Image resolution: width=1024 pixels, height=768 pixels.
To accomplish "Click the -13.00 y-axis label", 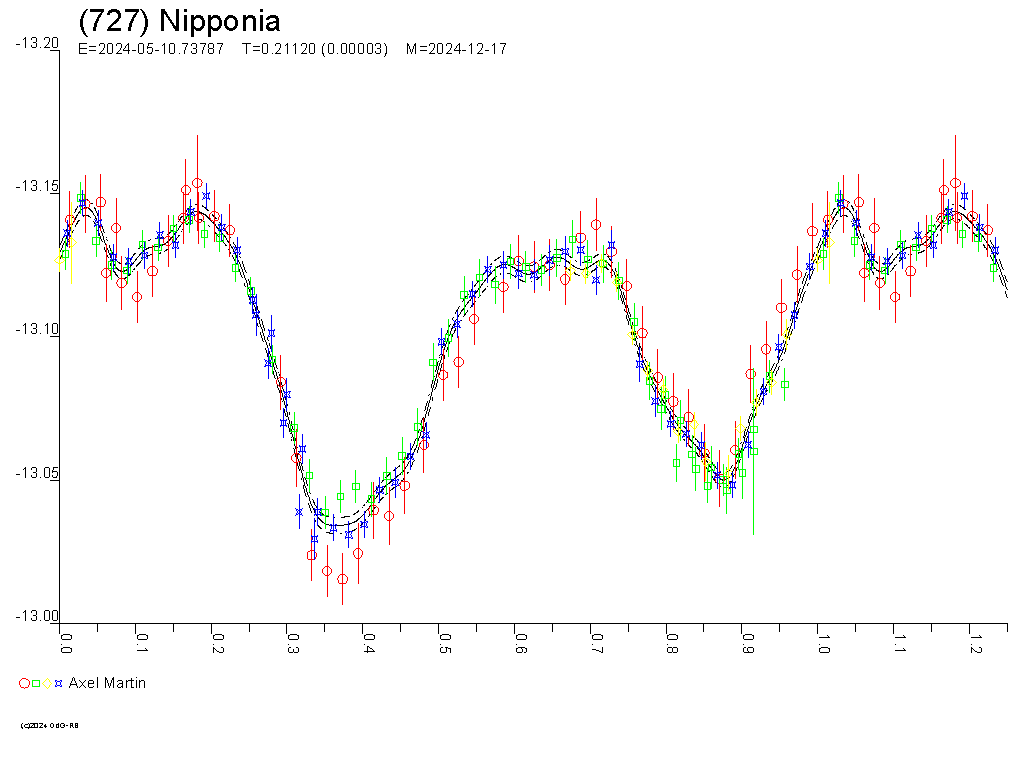I will [x=36, y=616].
